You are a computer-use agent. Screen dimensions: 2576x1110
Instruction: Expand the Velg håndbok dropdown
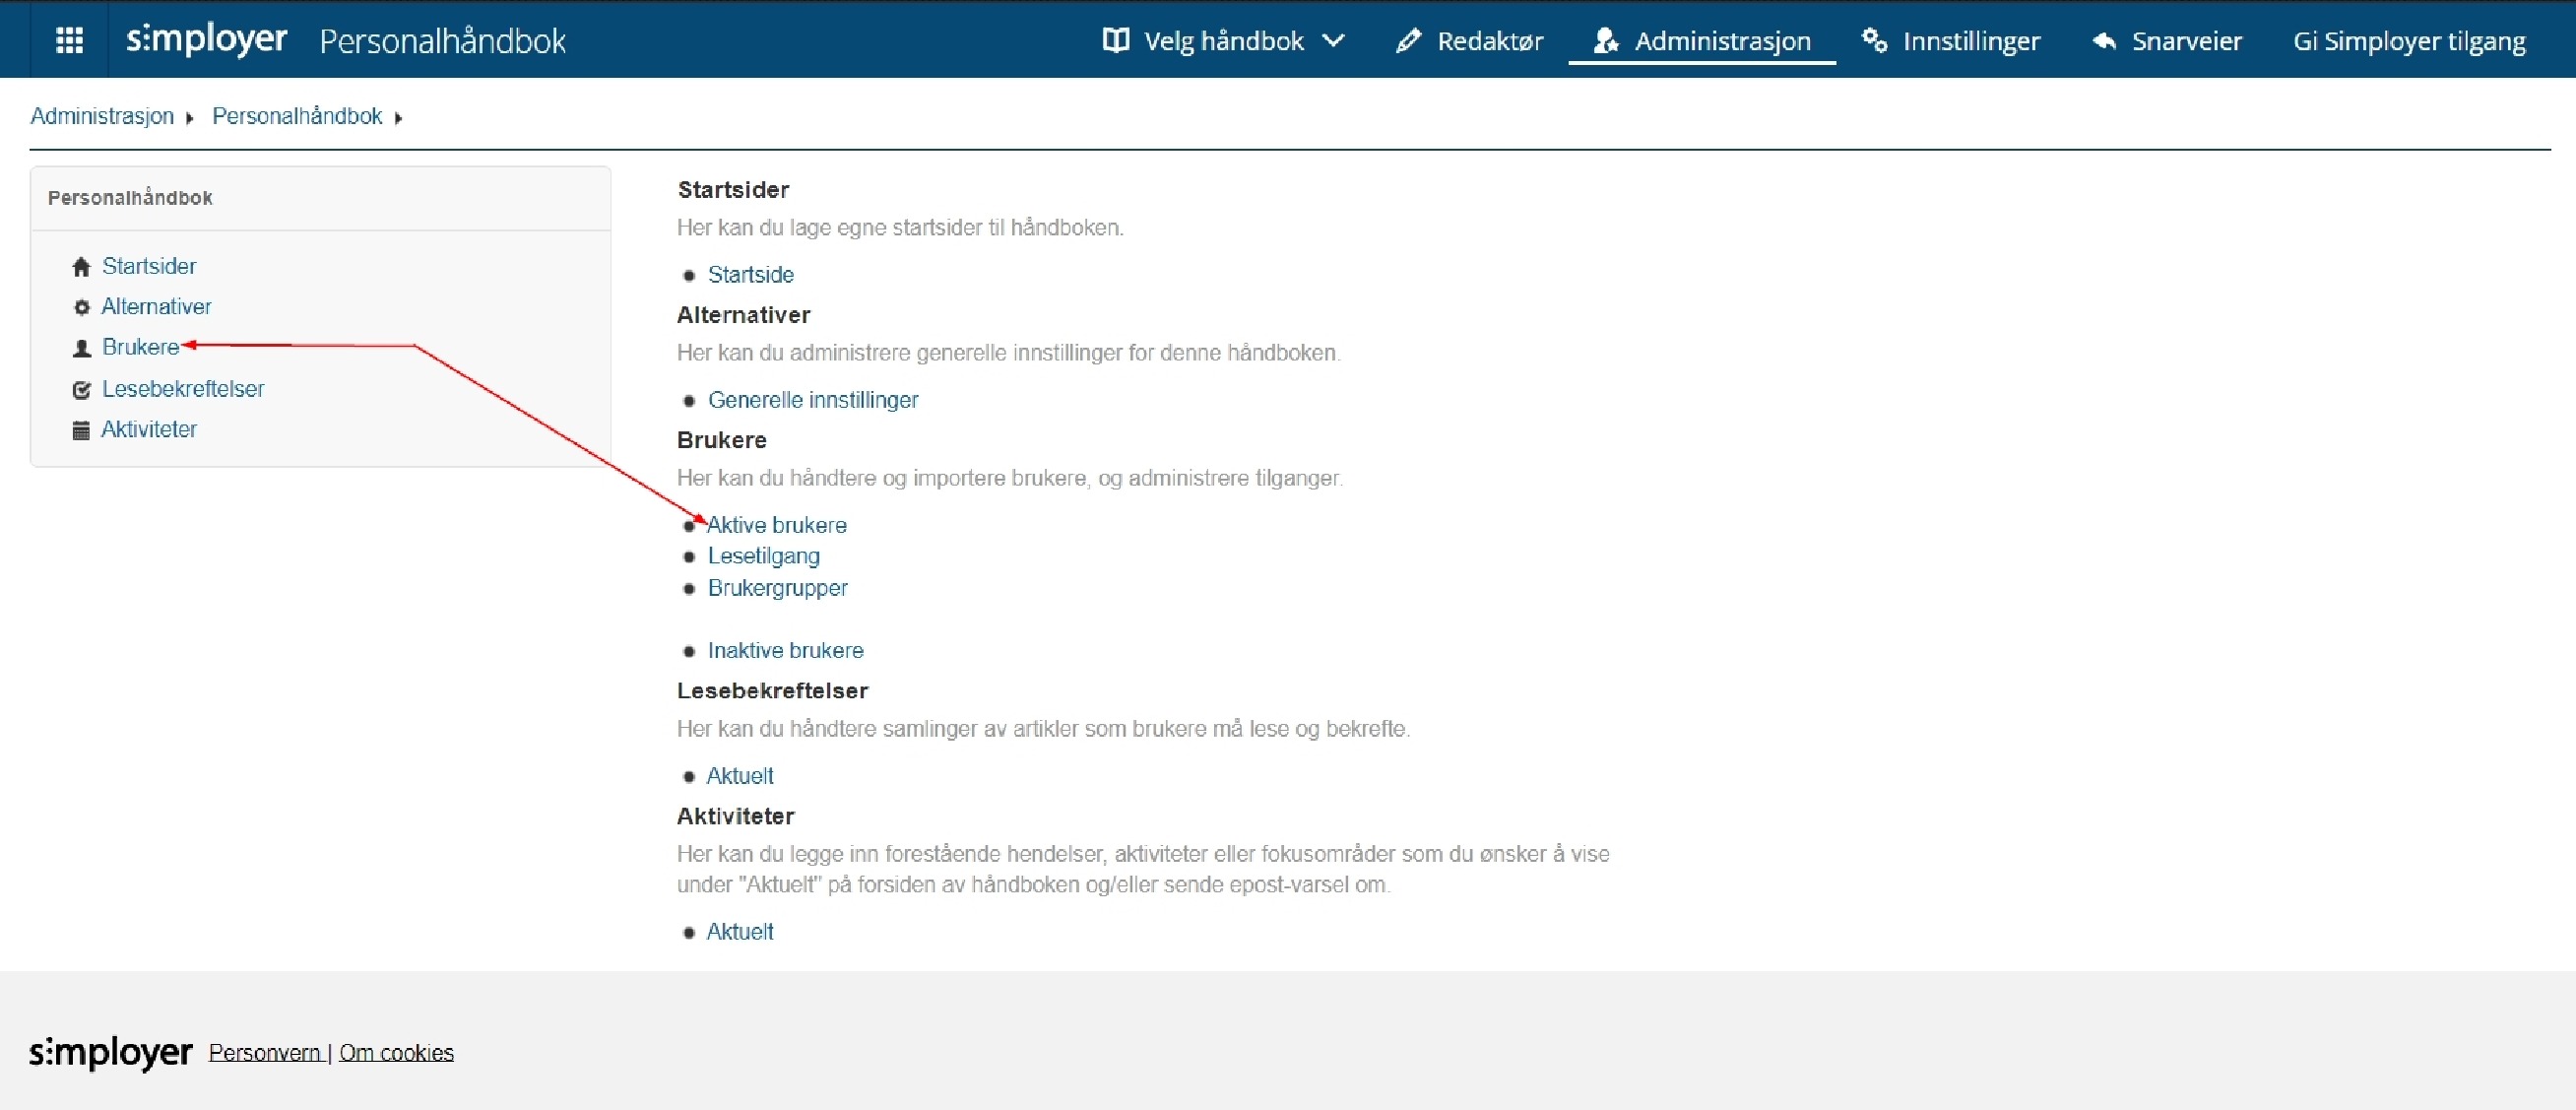(1223, 41)
